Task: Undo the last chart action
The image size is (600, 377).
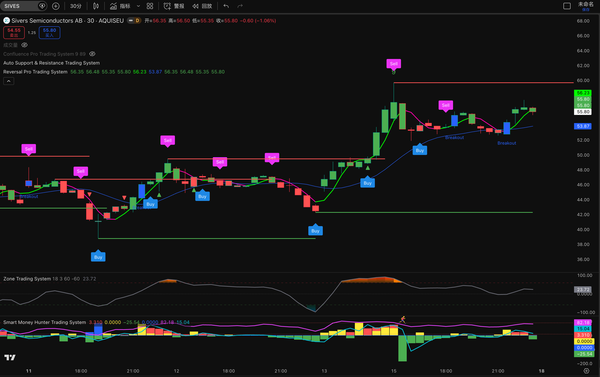Action: point(226,6)
